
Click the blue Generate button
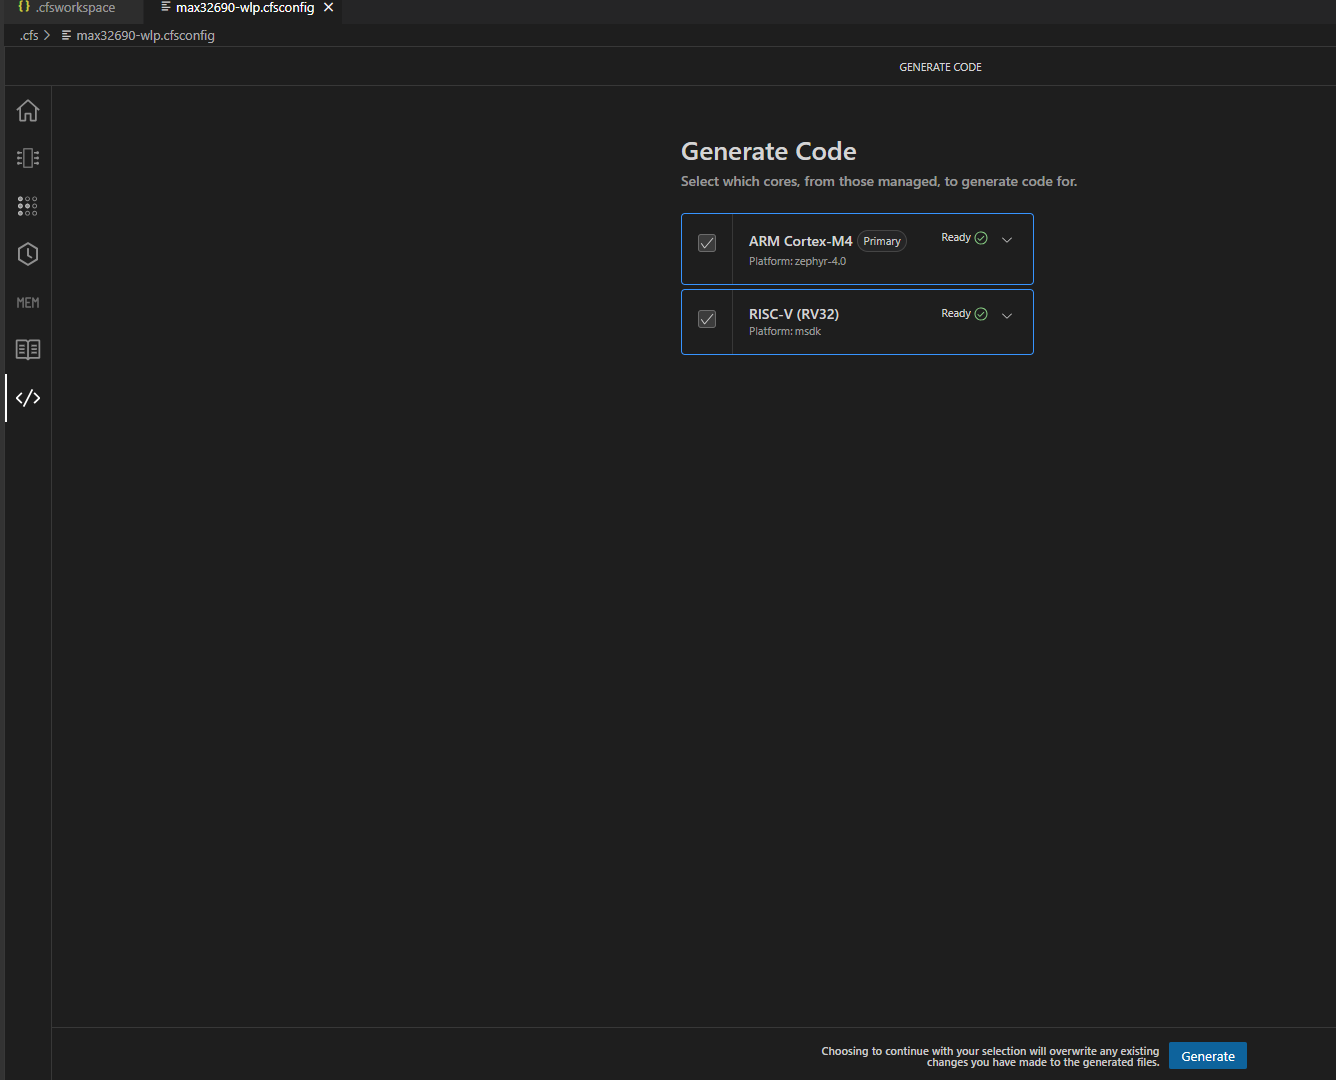[x=1207, y=1055]
